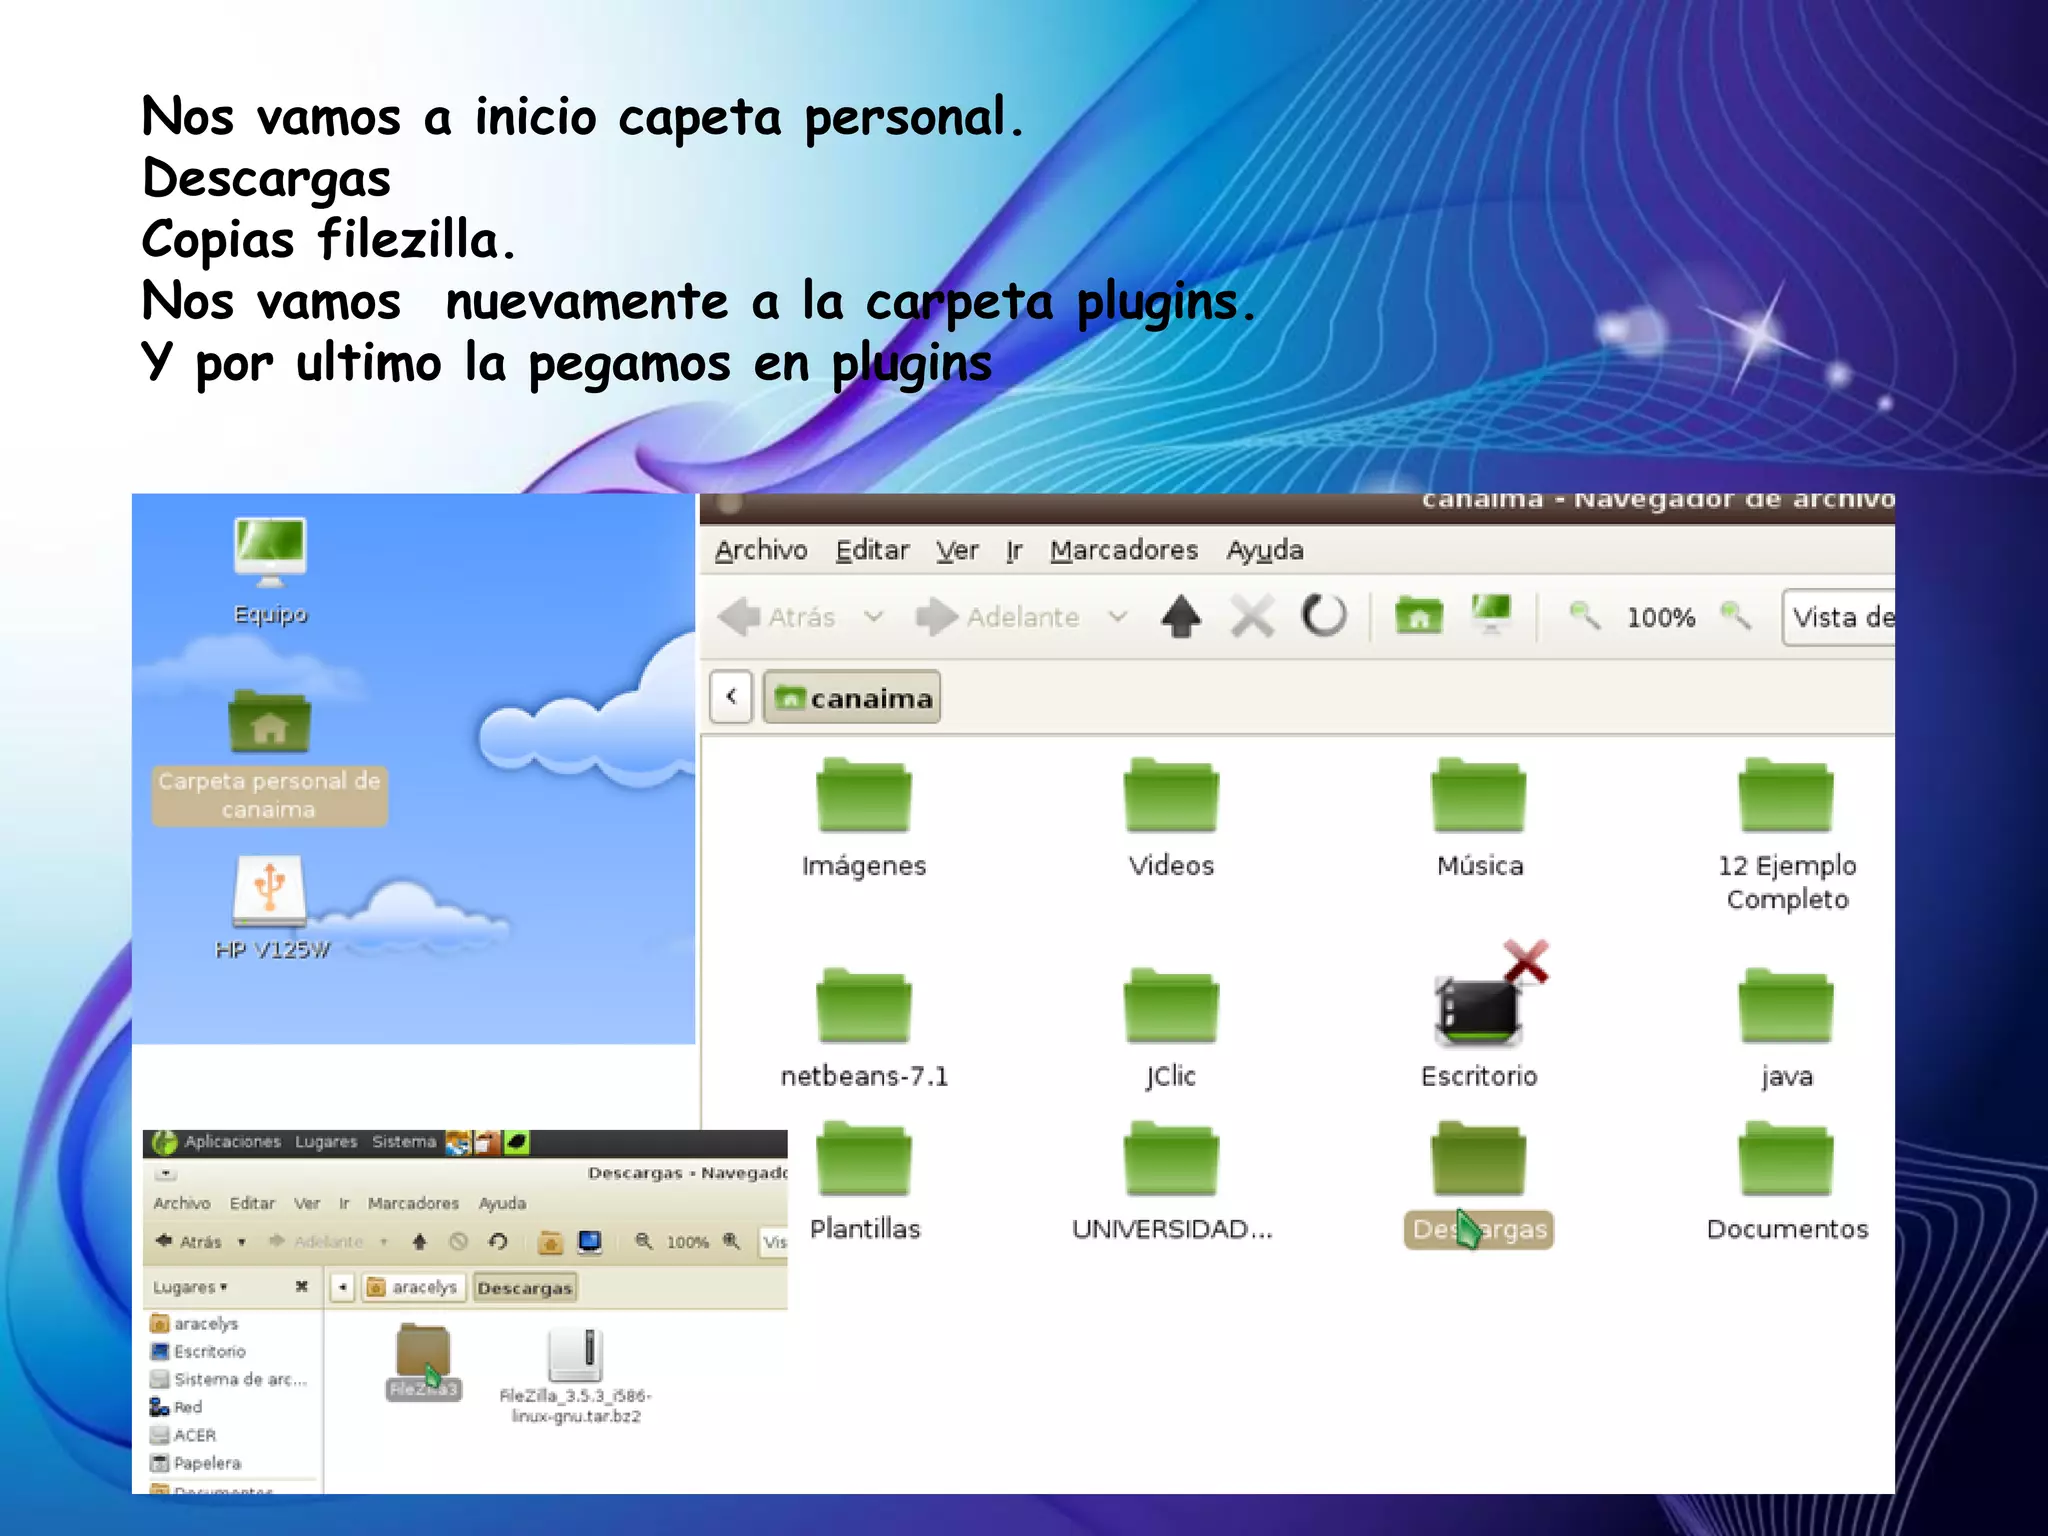Zoom out in the Descargas window
Screen dimensions: 2048x1536
tap(644, 1242)
